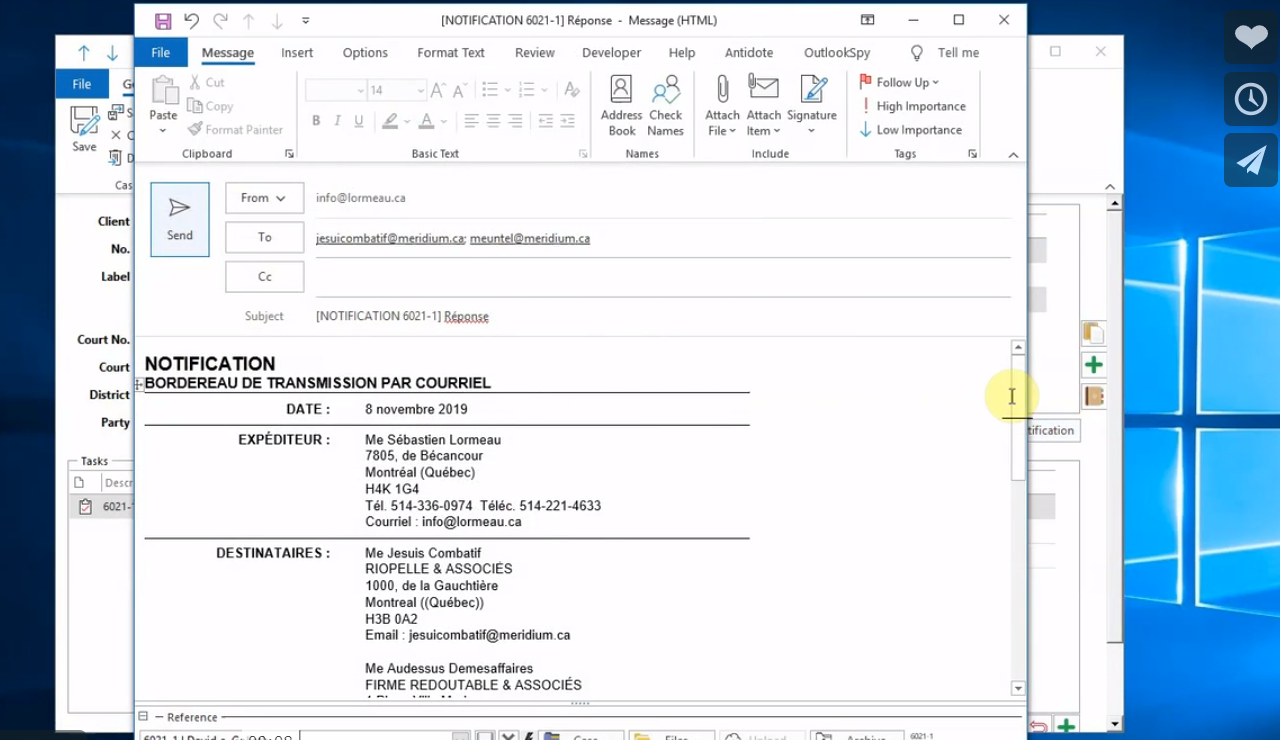Image resolution: width=1280 pixels, height=740 pixels.
Task: Align text left
Action: coord(471,121)
